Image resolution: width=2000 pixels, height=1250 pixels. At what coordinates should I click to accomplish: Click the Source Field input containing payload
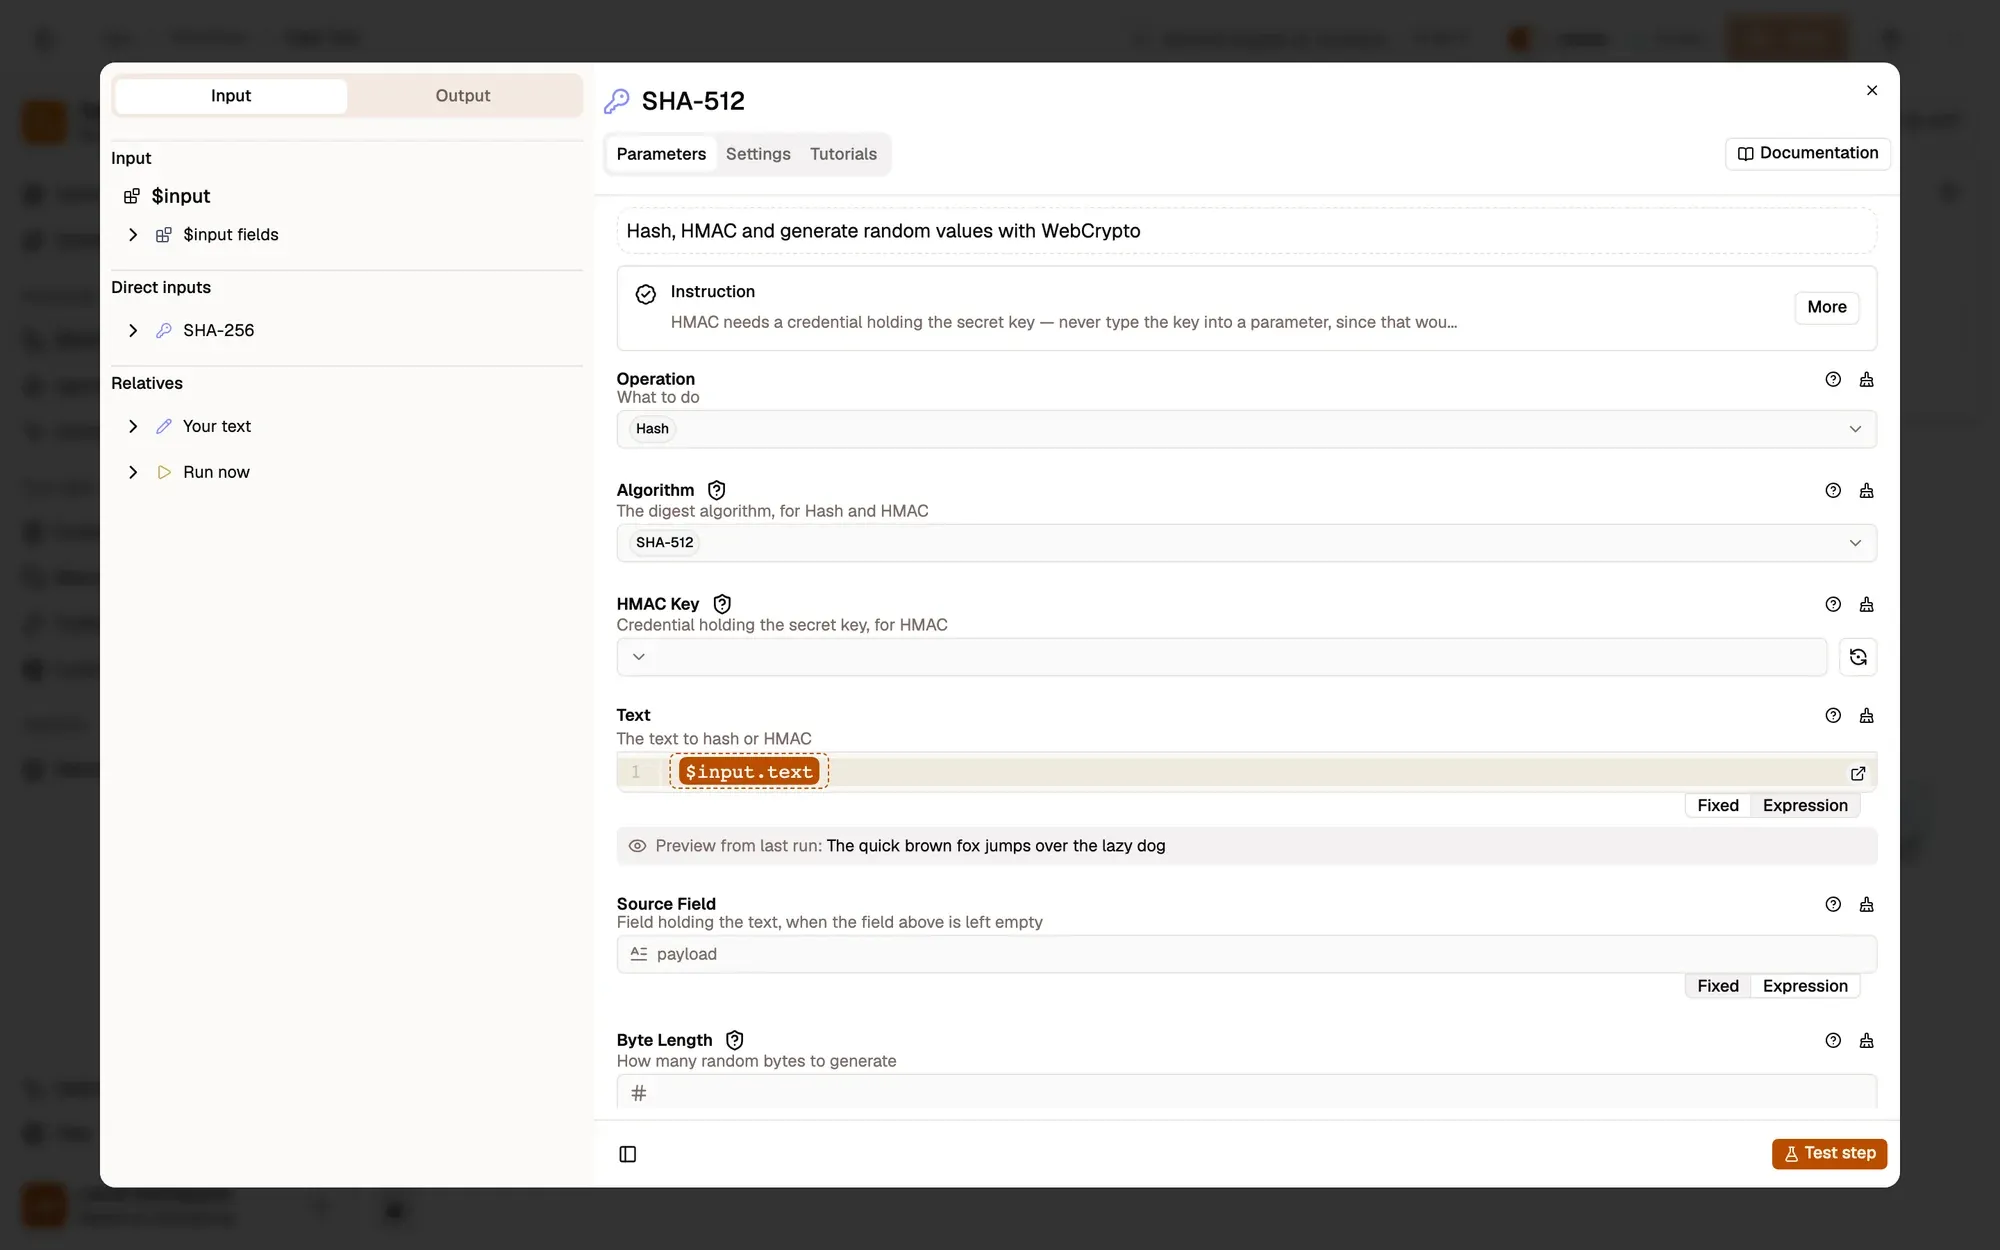[1246, 954]
